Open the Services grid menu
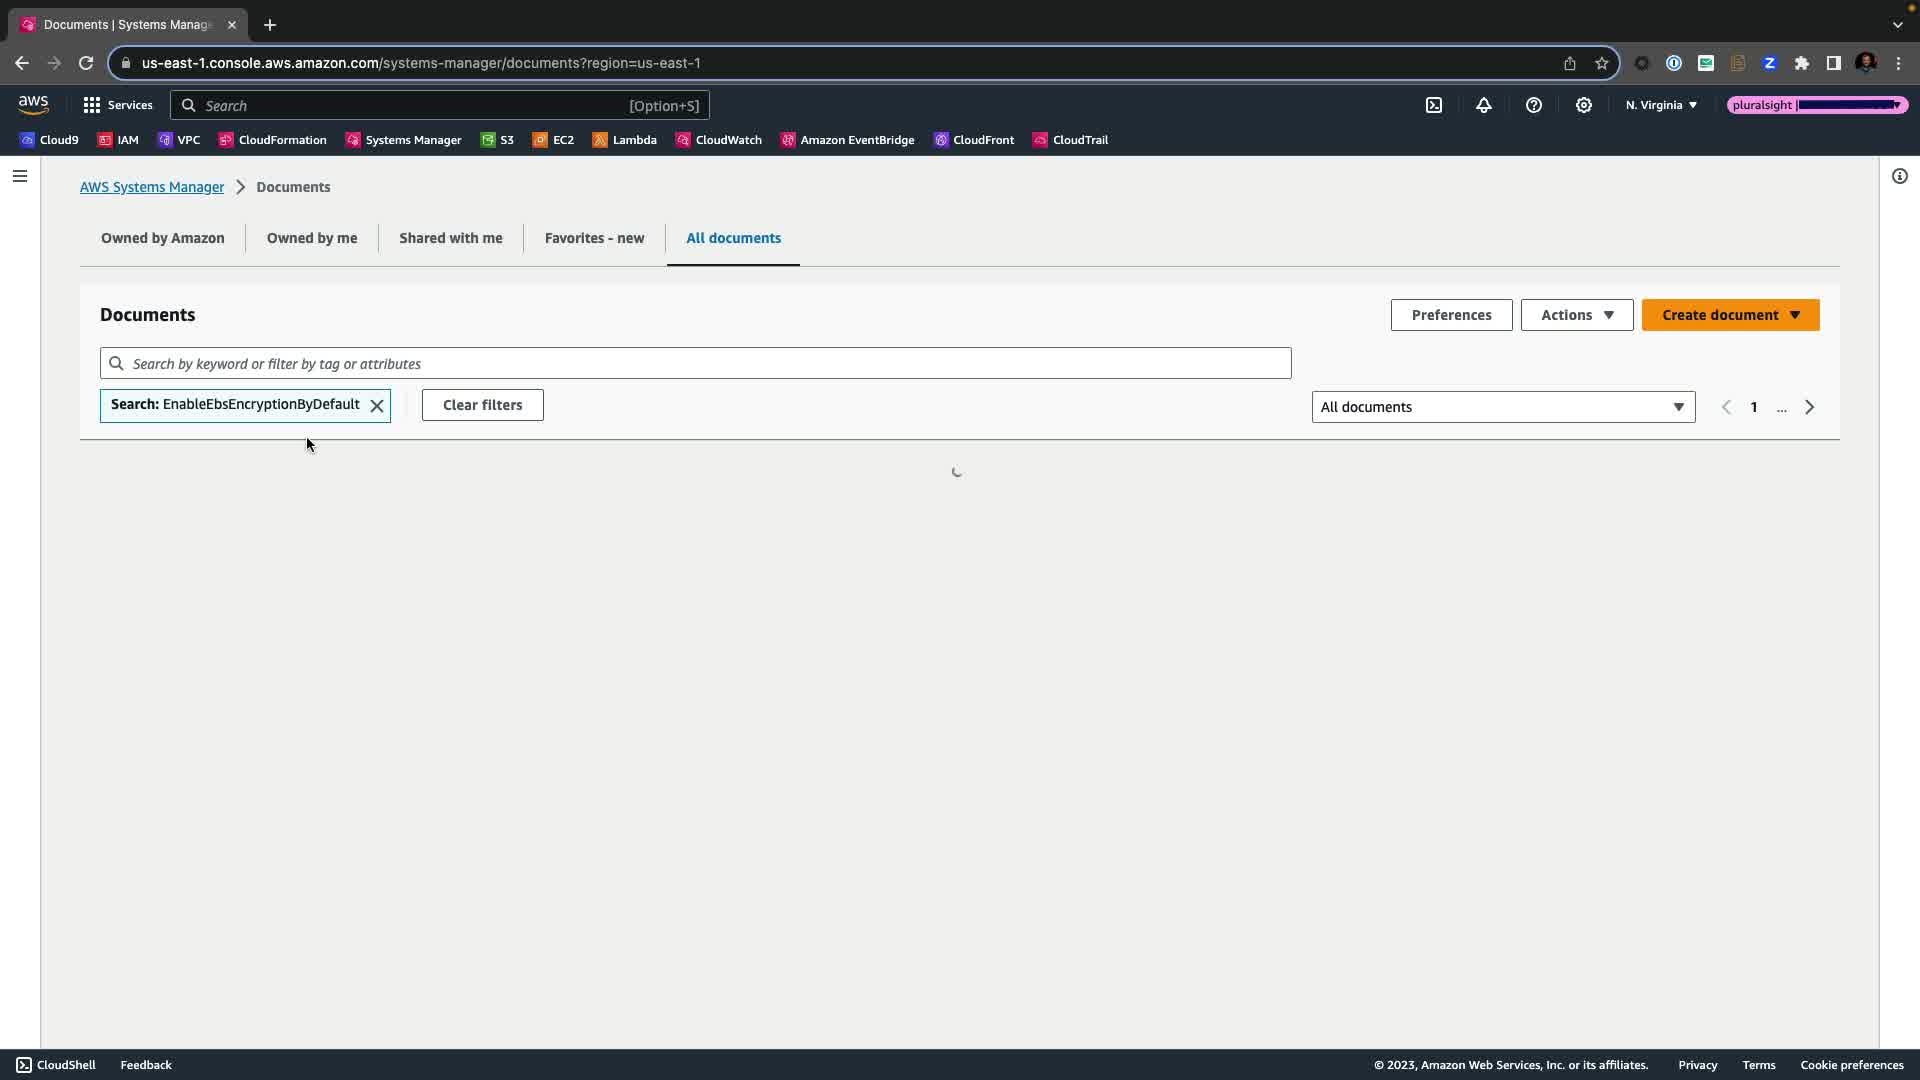The image size is (1920, 1080). point(118,105)
